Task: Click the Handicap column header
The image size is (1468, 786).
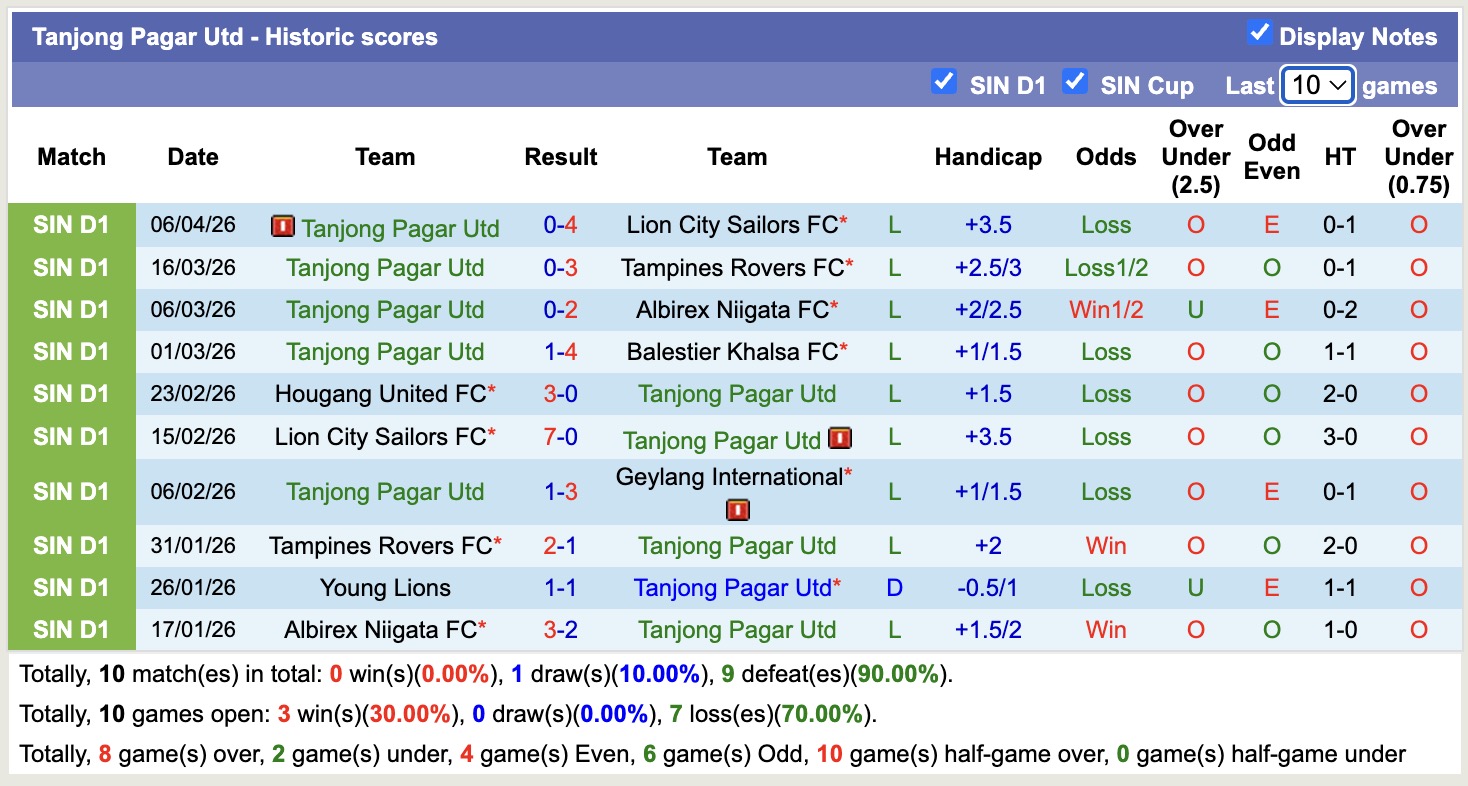Action: click(988, 157)
